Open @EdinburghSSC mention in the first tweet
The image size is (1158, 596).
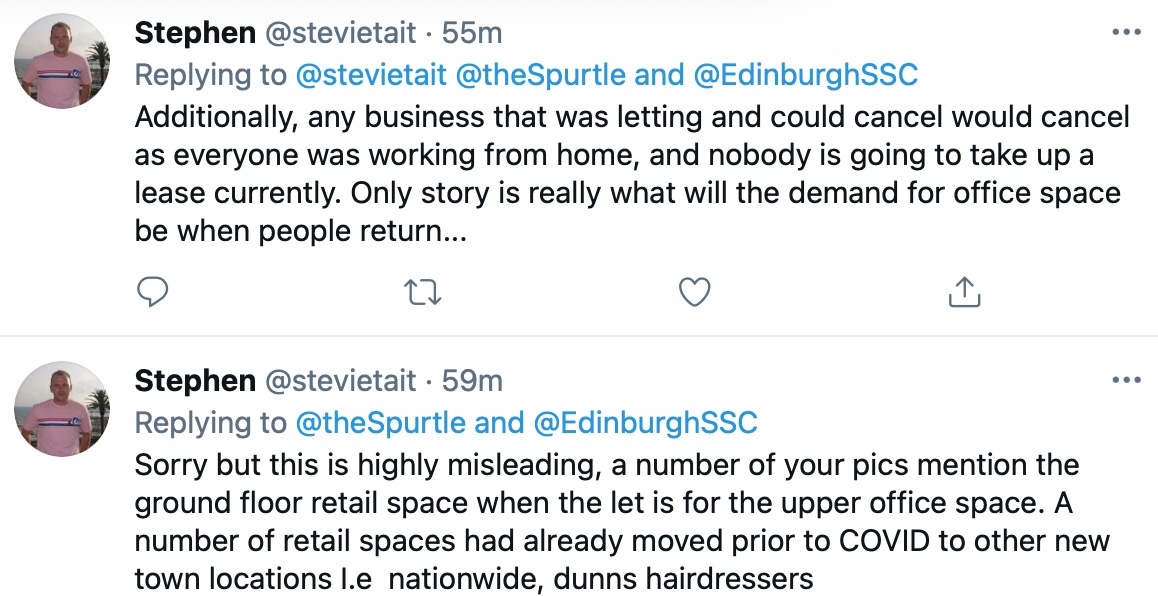(x=806, y=75)
